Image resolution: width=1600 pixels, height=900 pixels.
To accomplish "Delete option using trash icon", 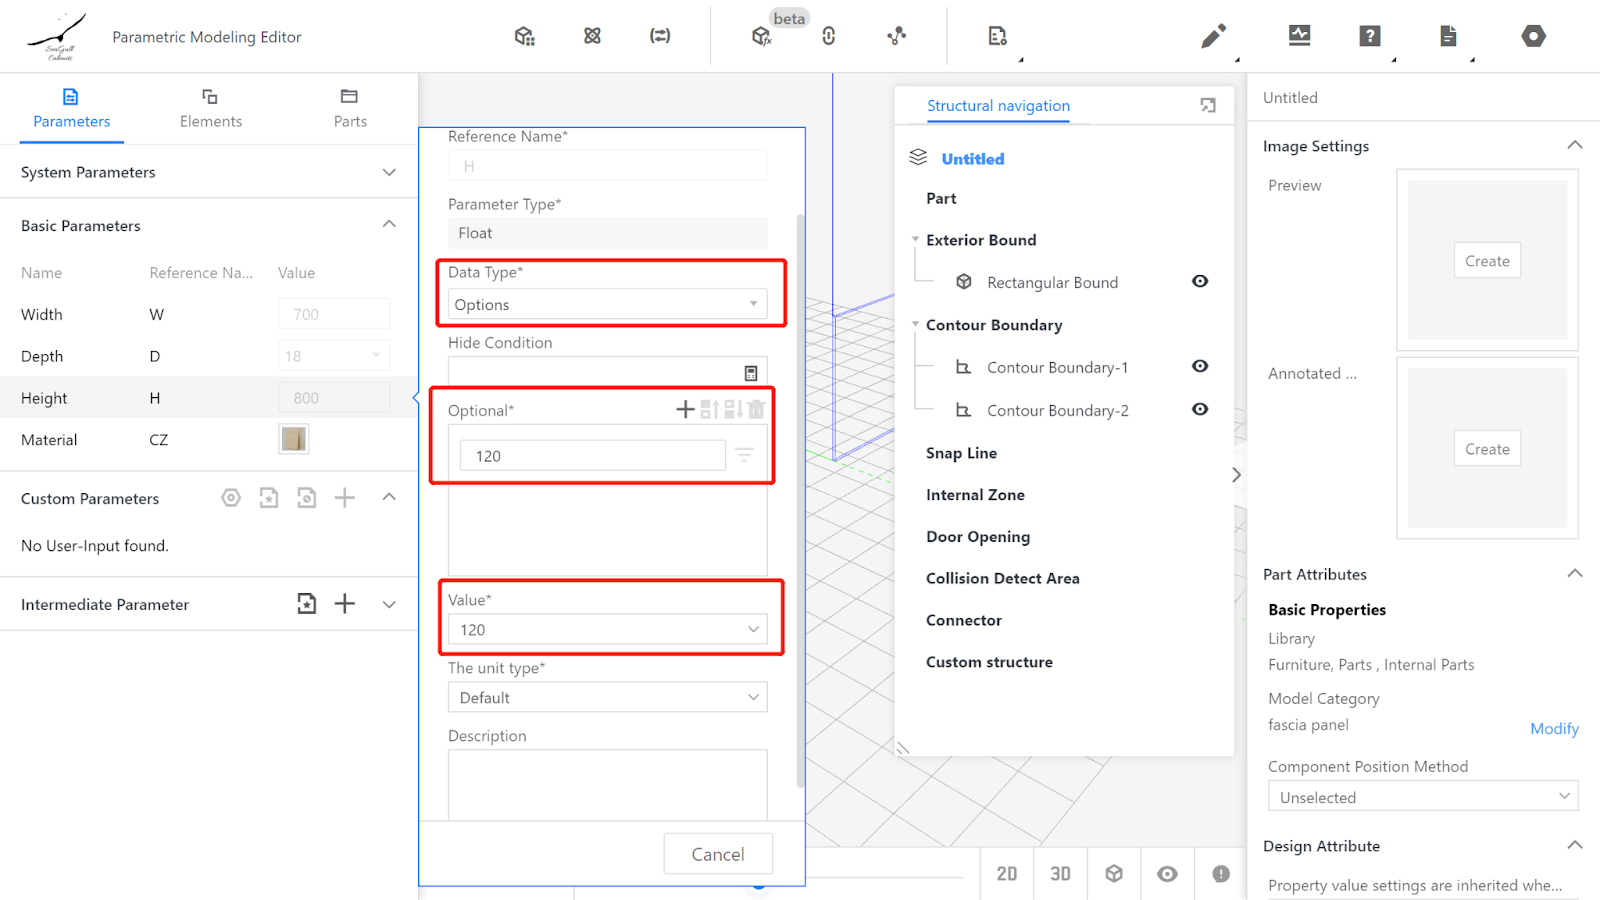I will pyautogui.click(x=756, y=409).
